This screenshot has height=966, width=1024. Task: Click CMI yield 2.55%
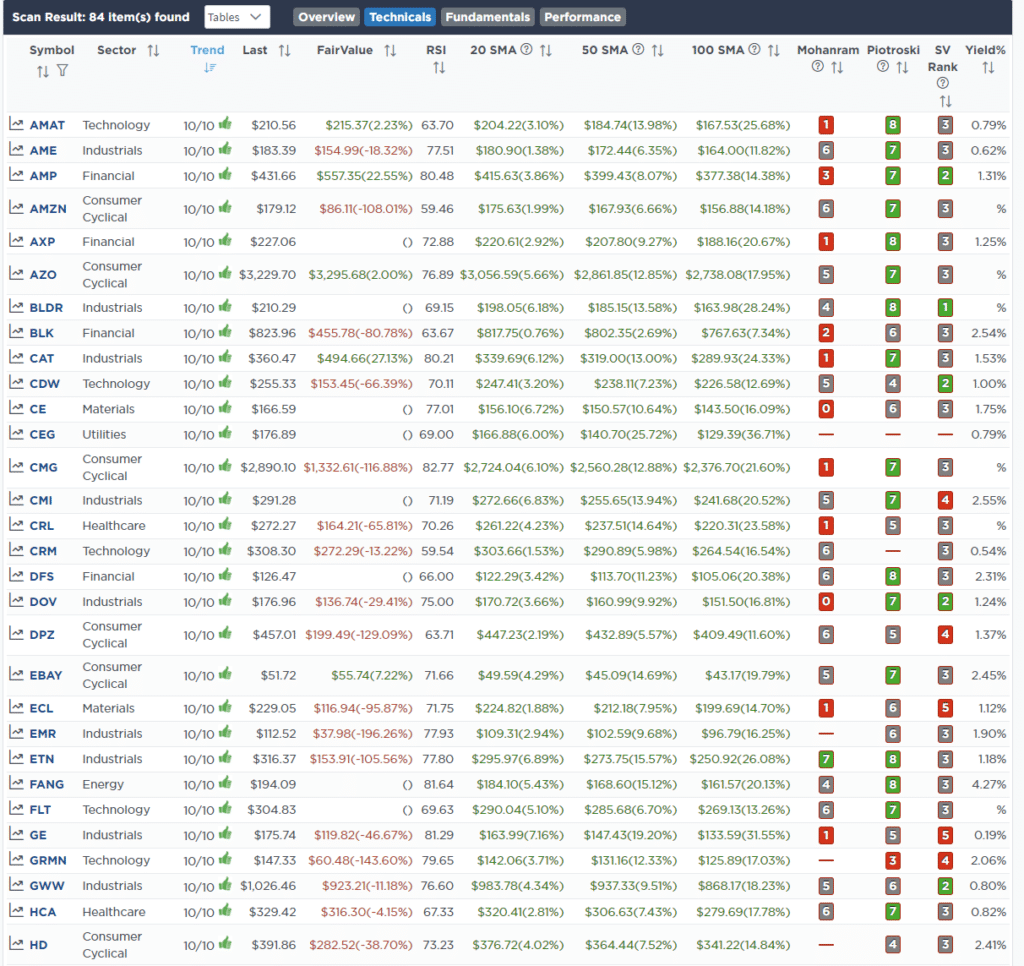989,501
